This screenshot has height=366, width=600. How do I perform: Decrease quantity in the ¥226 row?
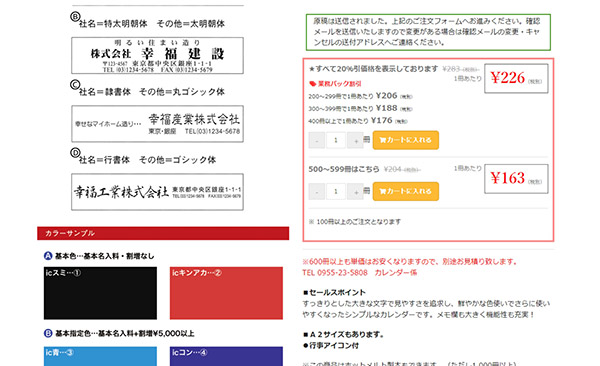tap(317, 140)
